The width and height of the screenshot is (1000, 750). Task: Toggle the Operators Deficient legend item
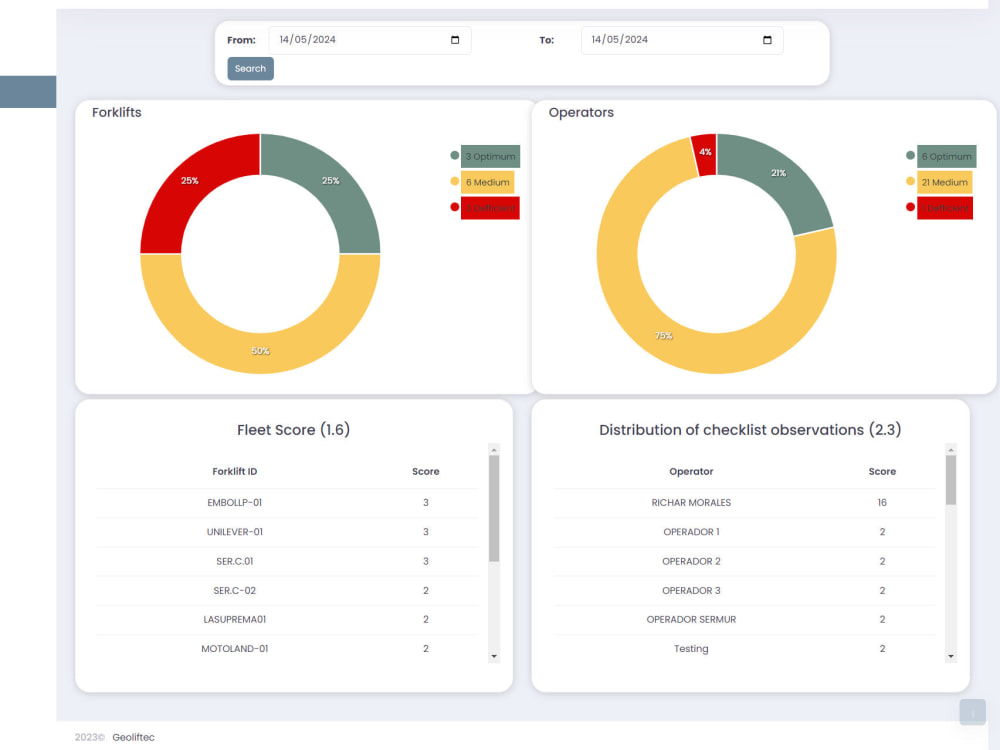point(939,208)
